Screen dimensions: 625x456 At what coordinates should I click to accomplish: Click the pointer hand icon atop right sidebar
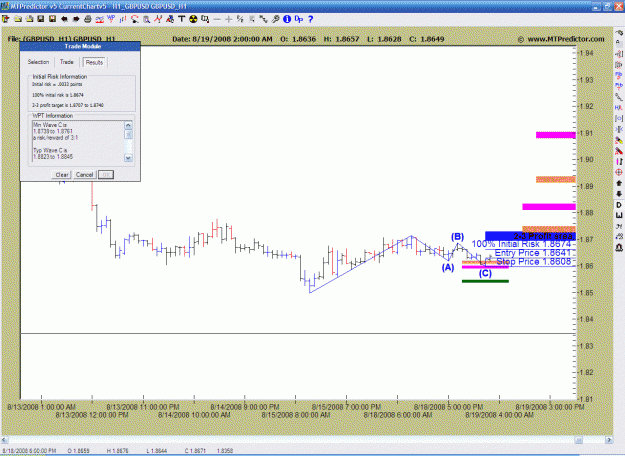pos(619,33)
